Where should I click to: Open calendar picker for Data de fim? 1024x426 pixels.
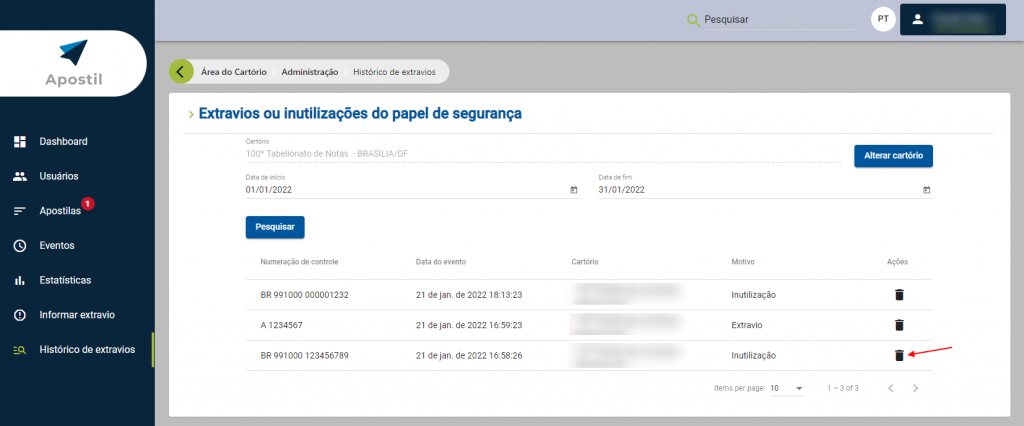tap(927, 190)
